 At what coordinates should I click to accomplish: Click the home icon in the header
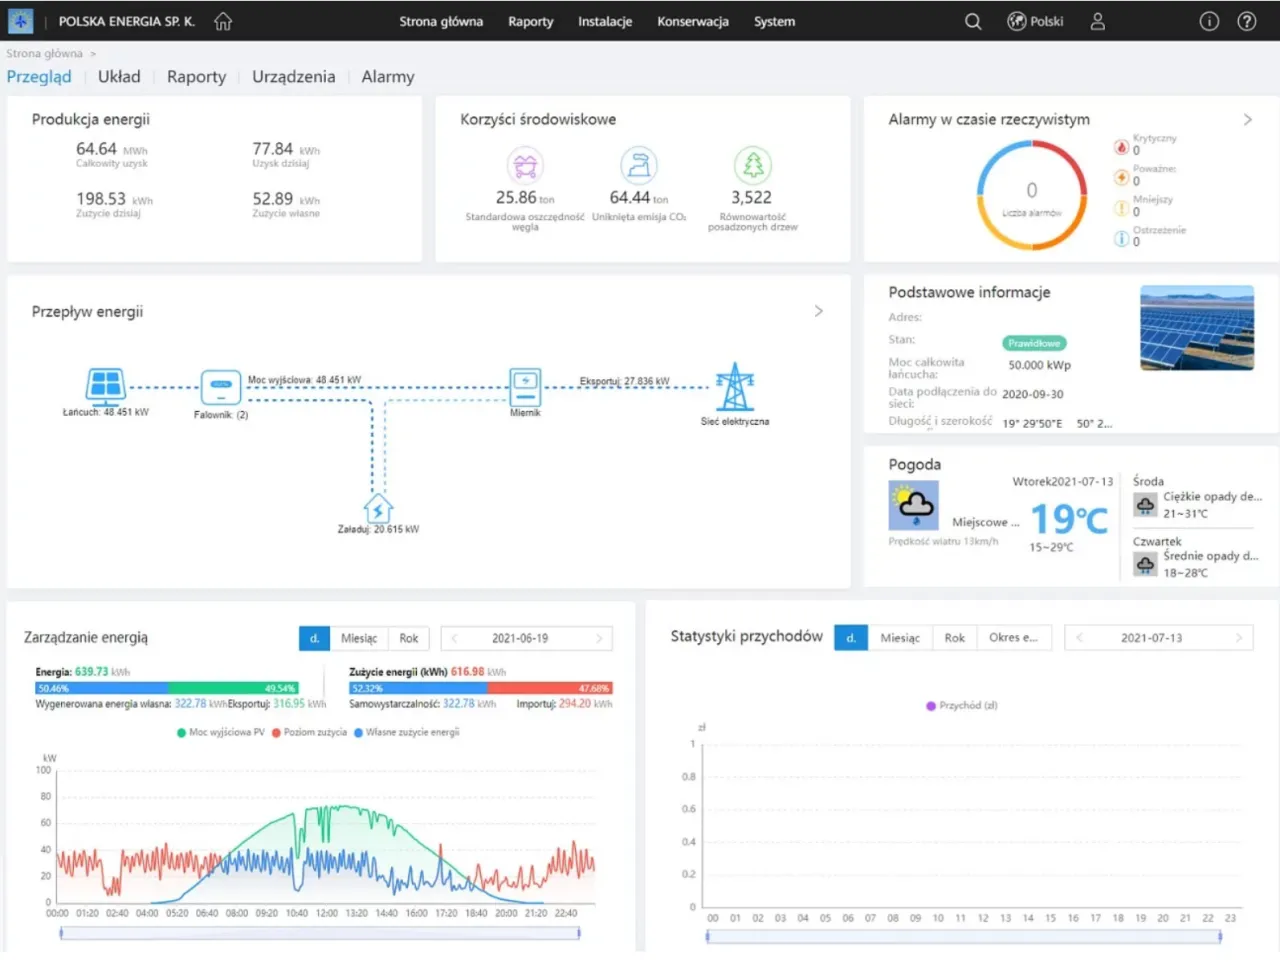pos(223,21)
